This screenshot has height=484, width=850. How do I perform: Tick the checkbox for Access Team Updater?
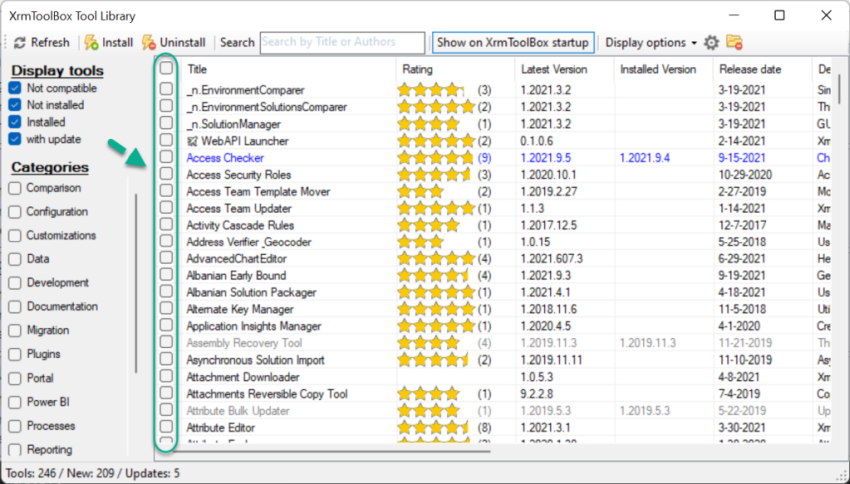tap(166, 208)
